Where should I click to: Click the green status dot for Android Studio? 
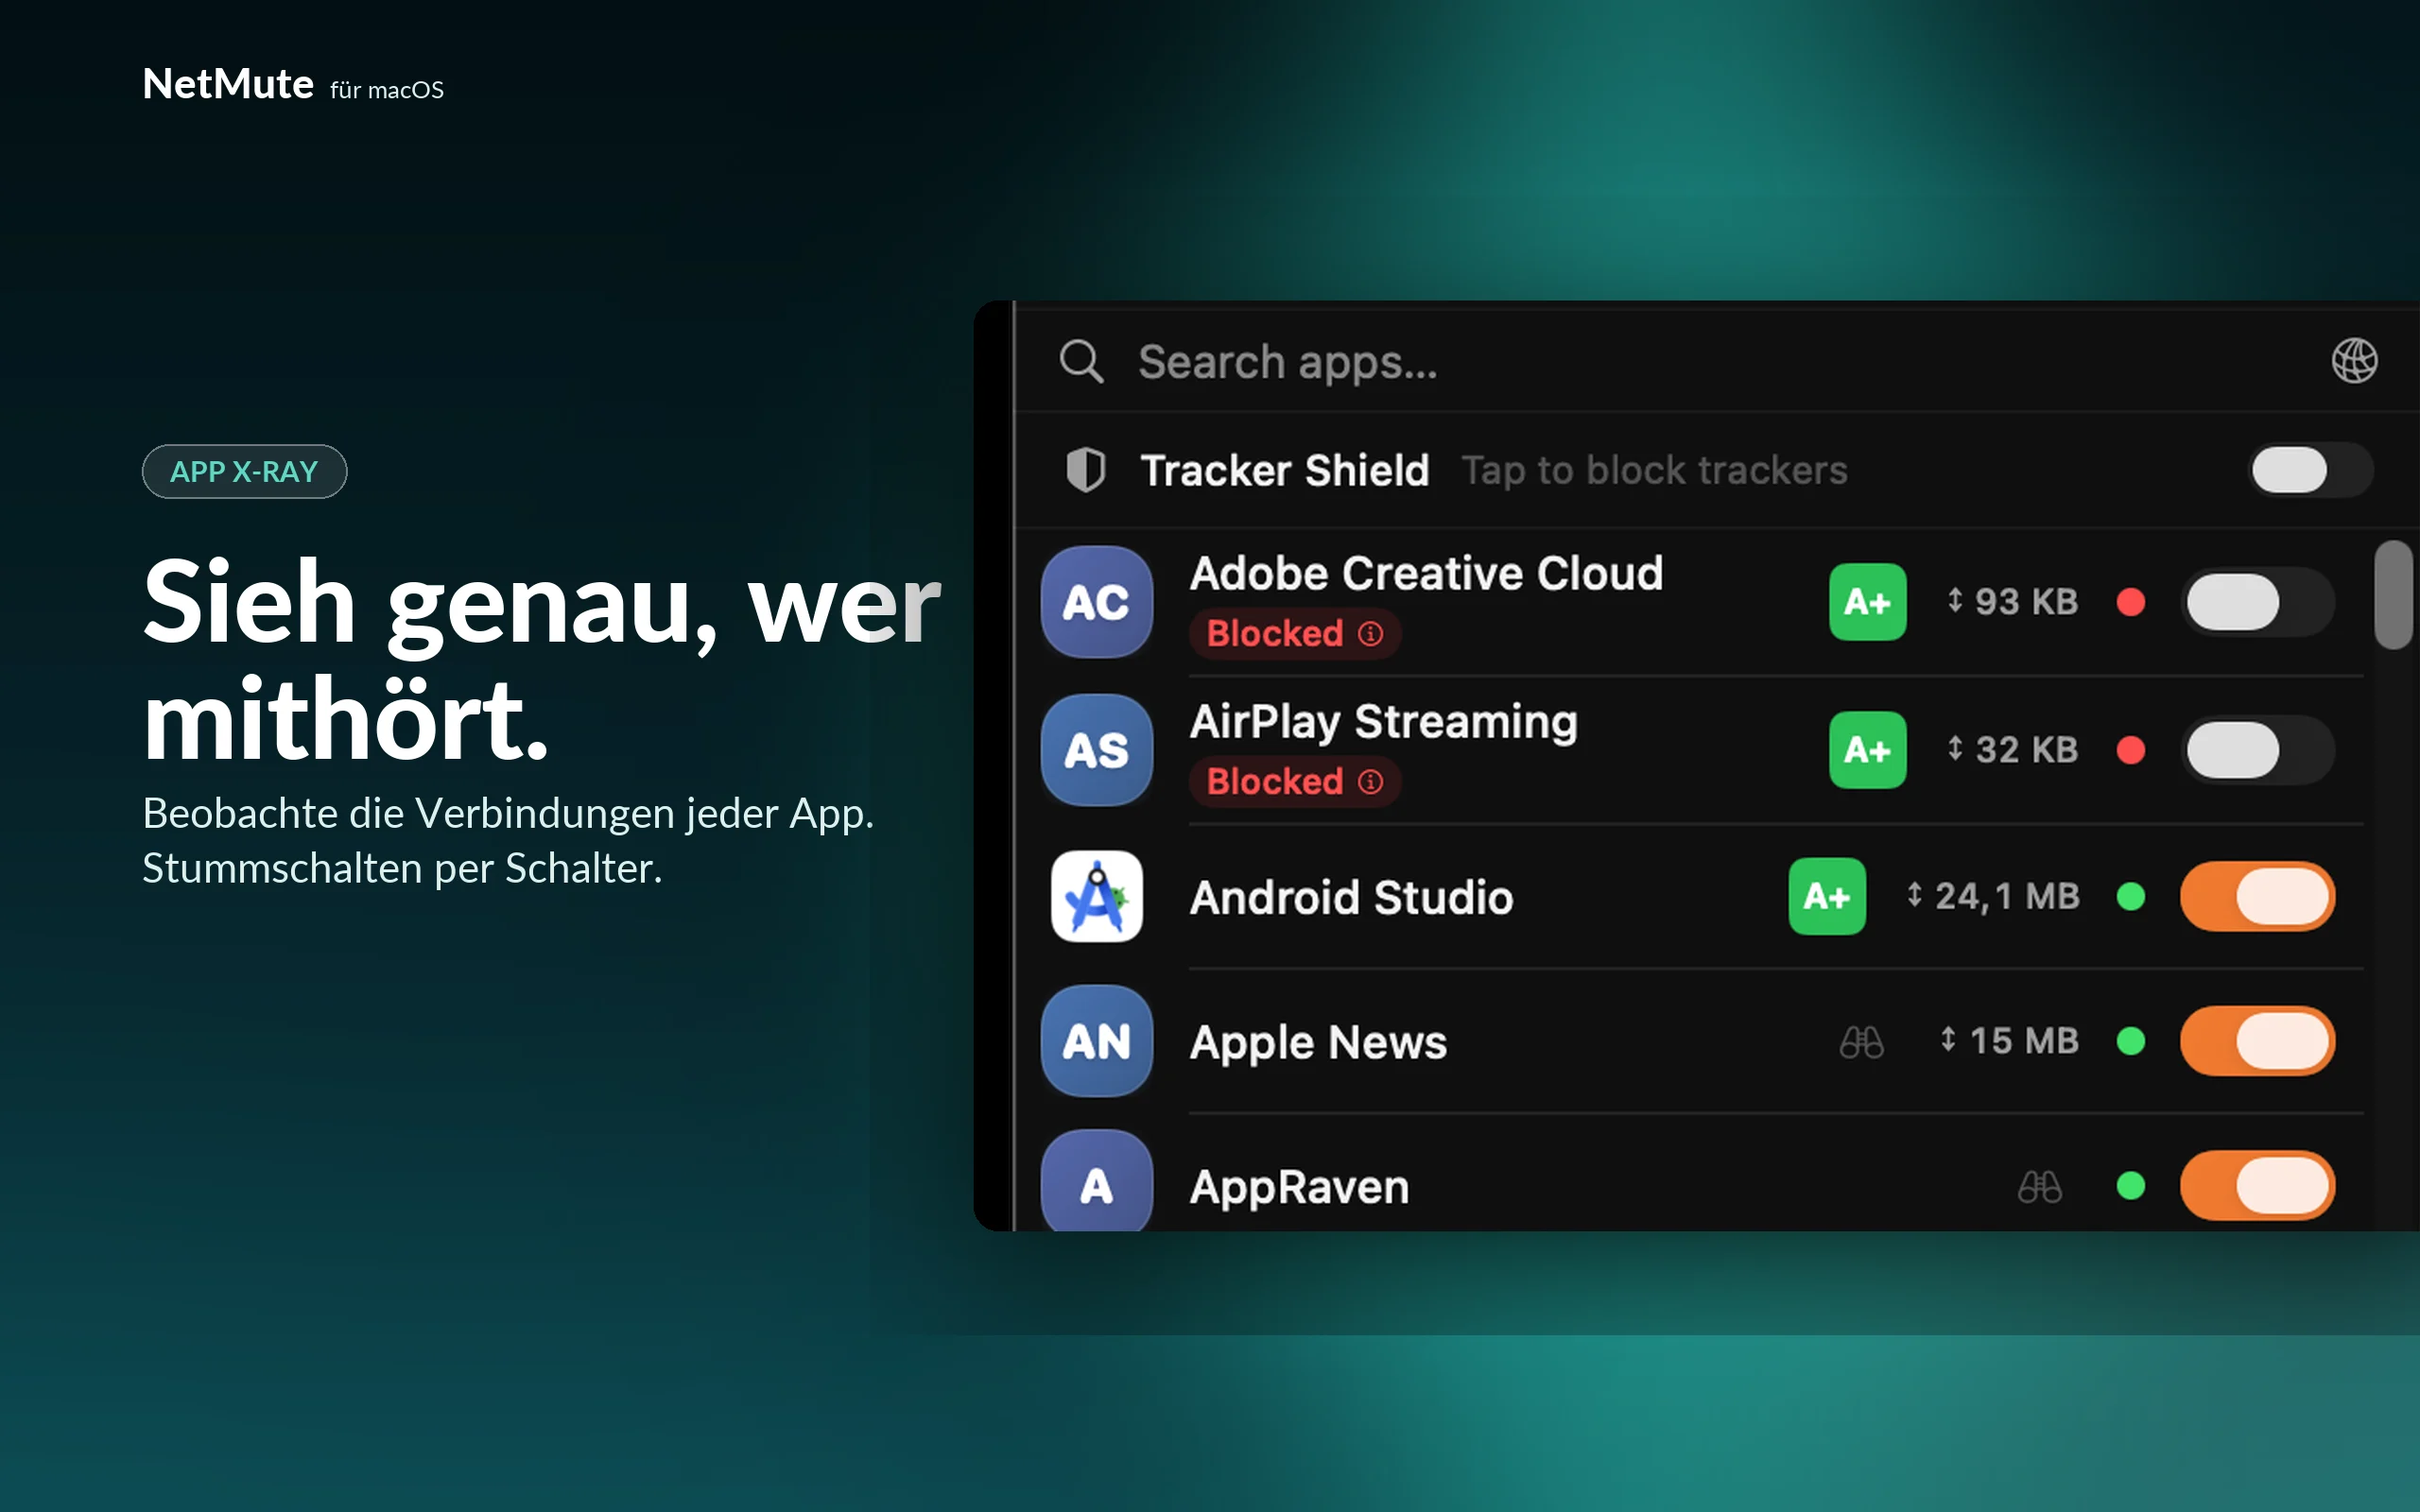coord(2131,896)
